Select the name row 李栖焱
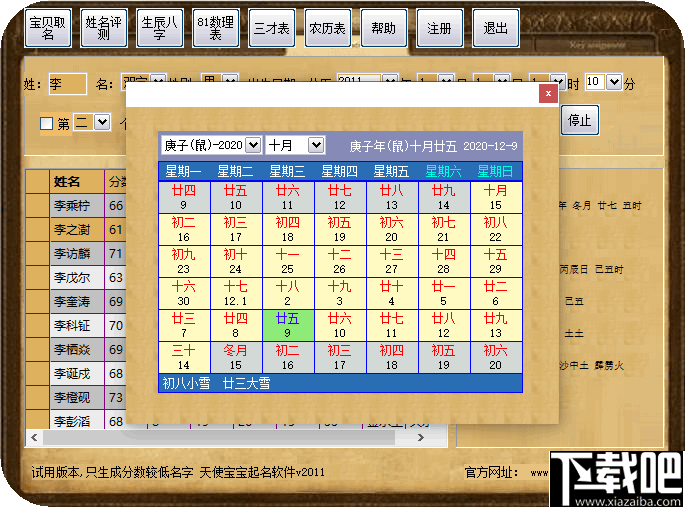This screenshot has height=507, width=685. [x=76, y=349]
